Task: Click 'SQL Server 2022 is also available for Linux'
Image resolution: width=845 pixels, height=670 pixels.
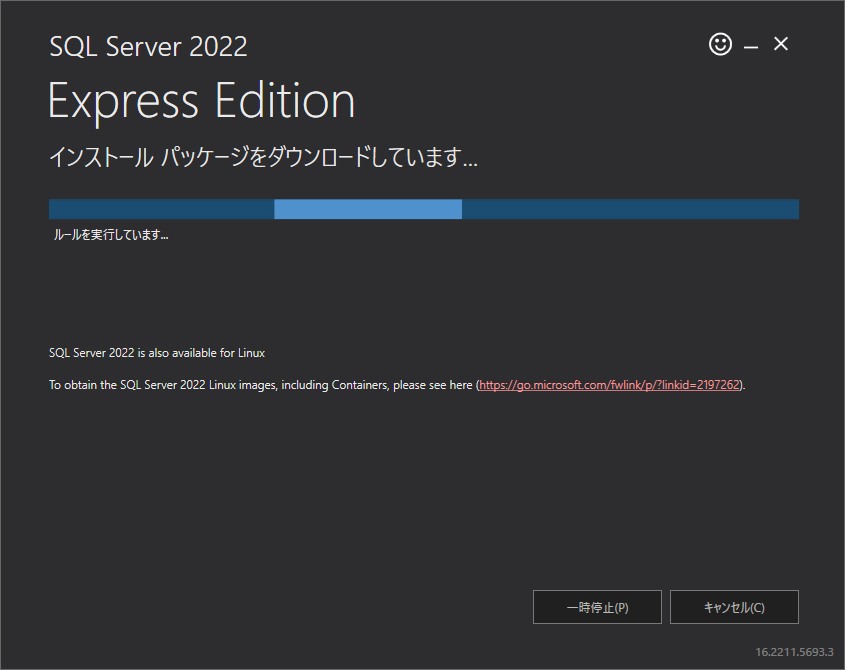Action: (157, 353)
